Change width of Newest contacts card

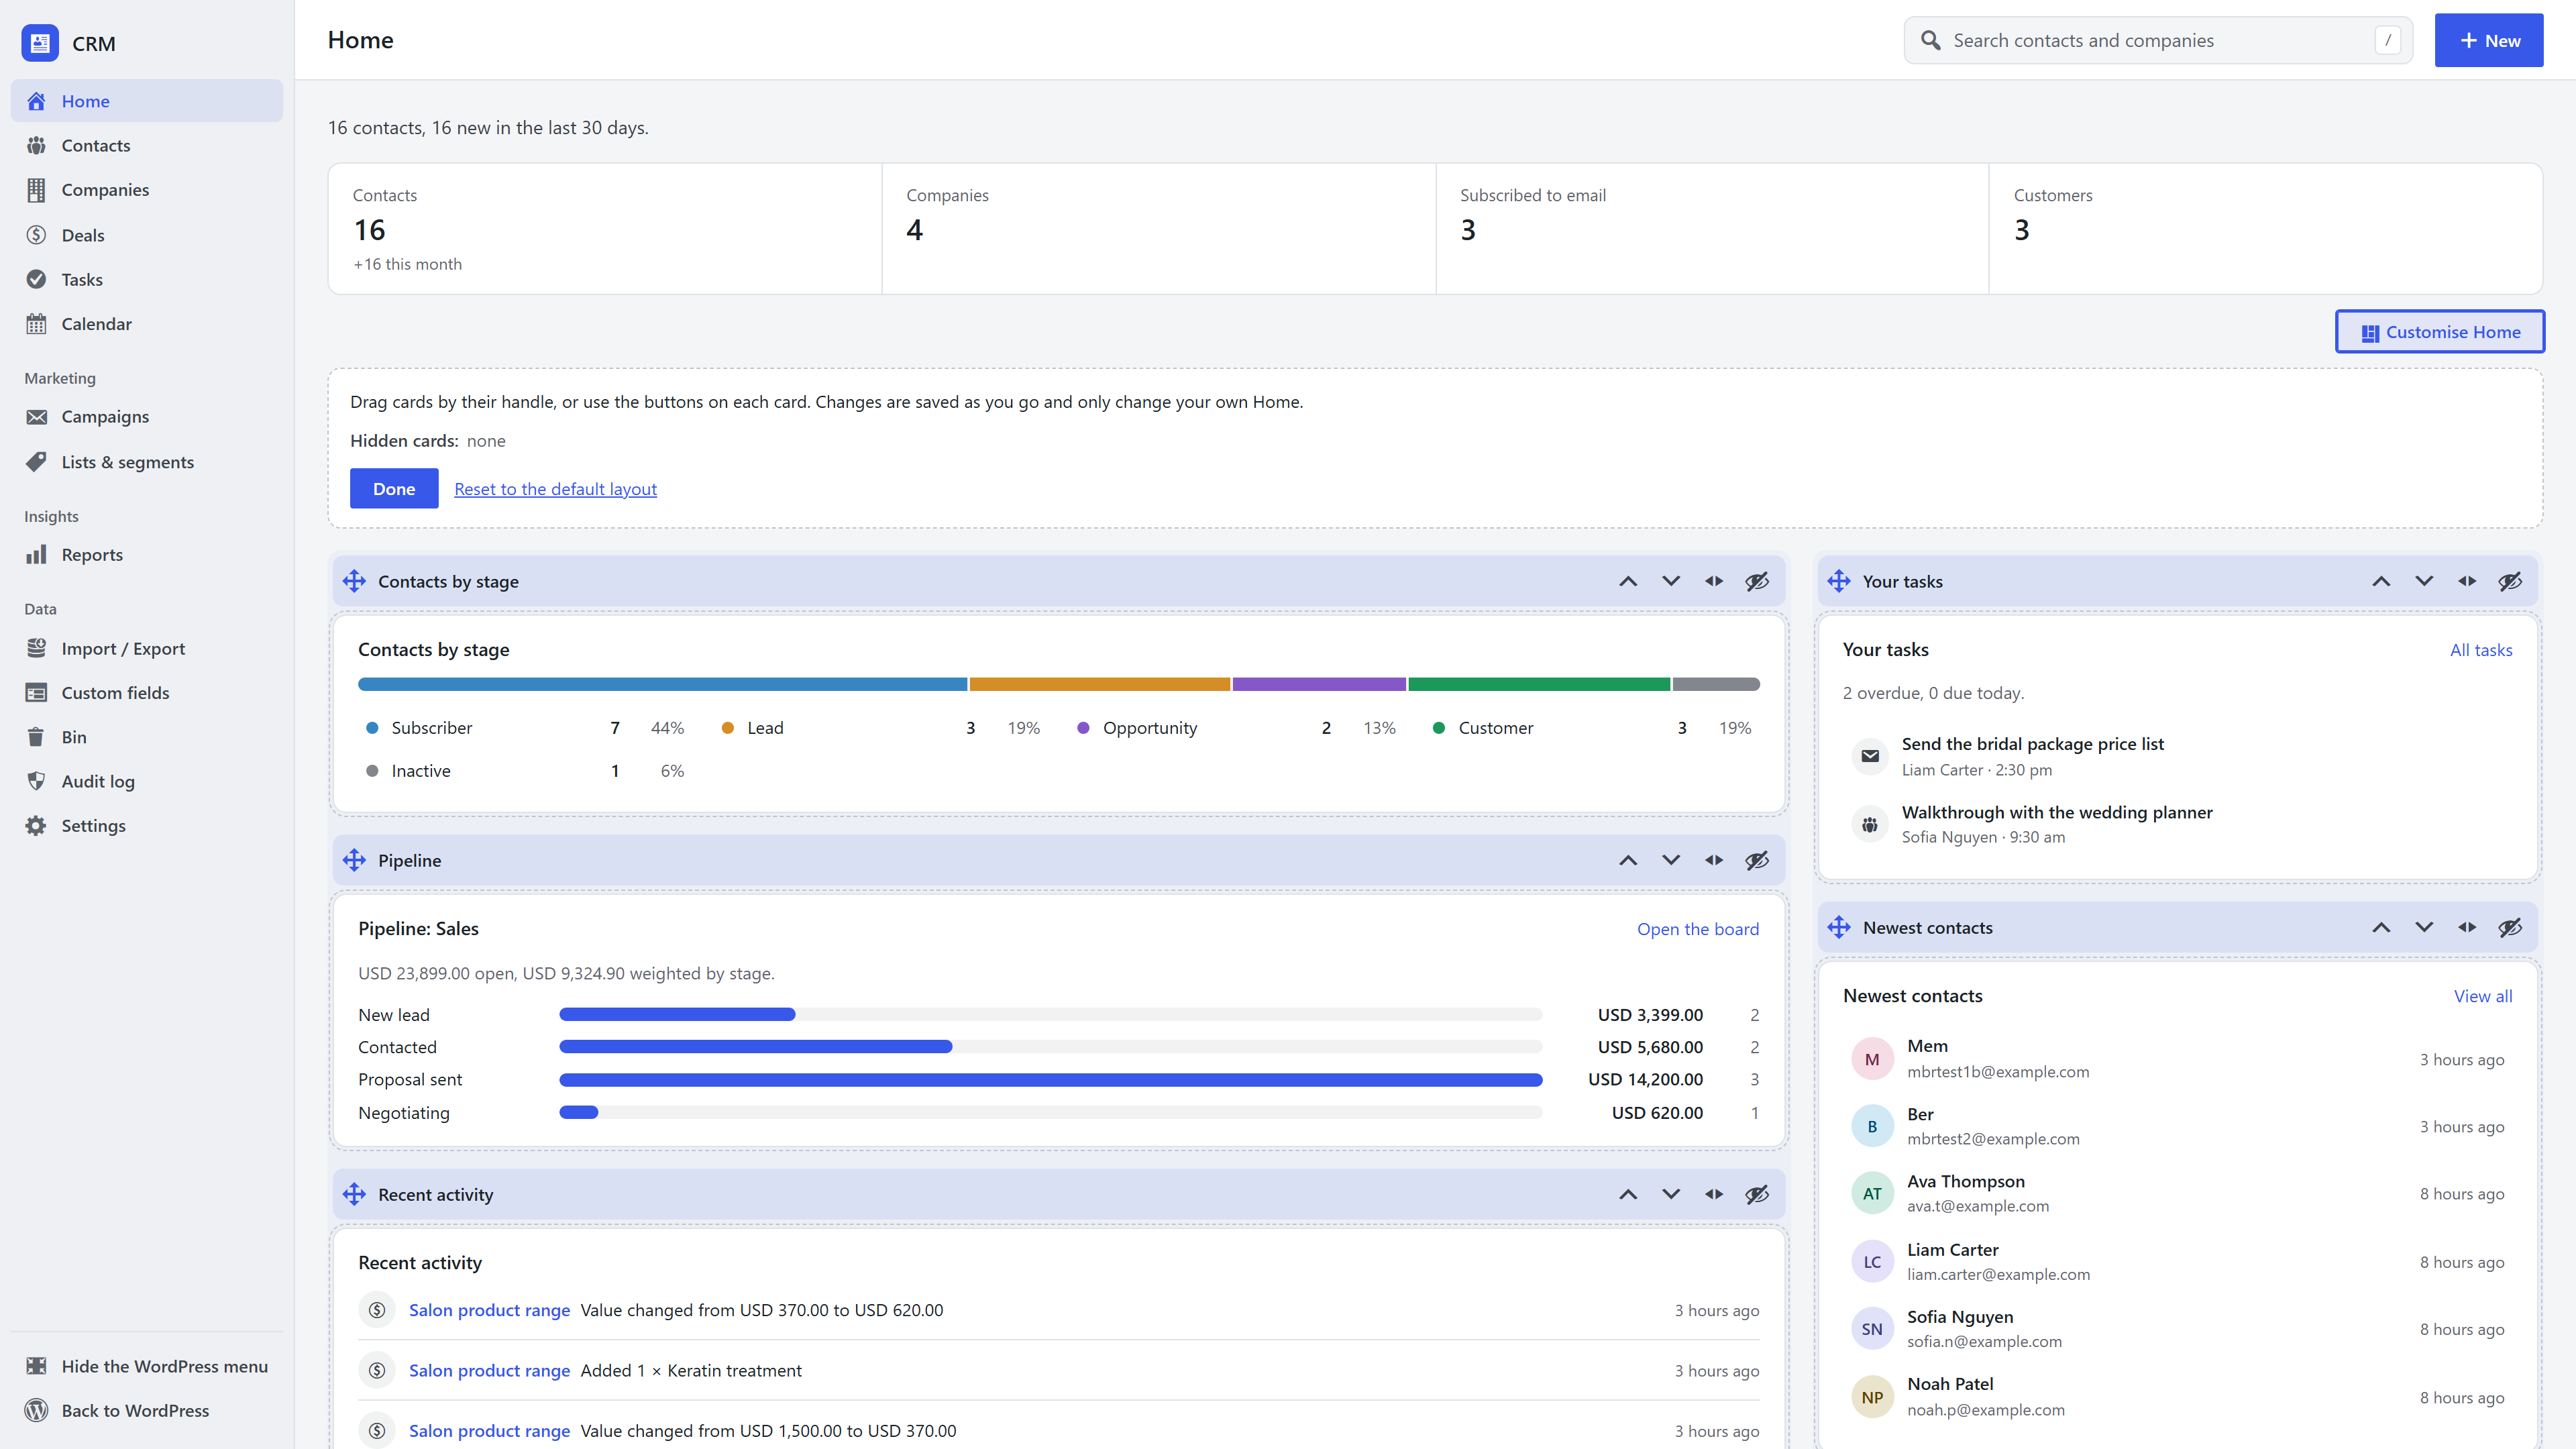click(2467, 927)
